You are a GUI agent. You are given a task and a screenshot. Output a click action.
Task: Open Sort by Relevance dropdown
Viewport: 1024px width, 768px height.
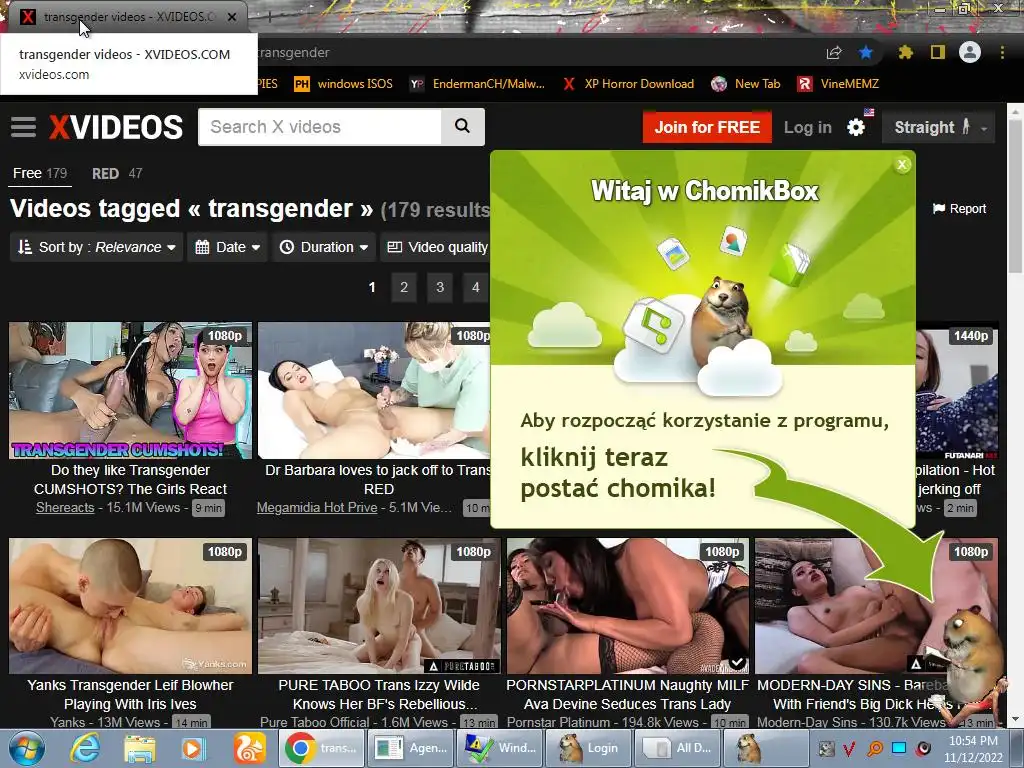click(97, 247)
